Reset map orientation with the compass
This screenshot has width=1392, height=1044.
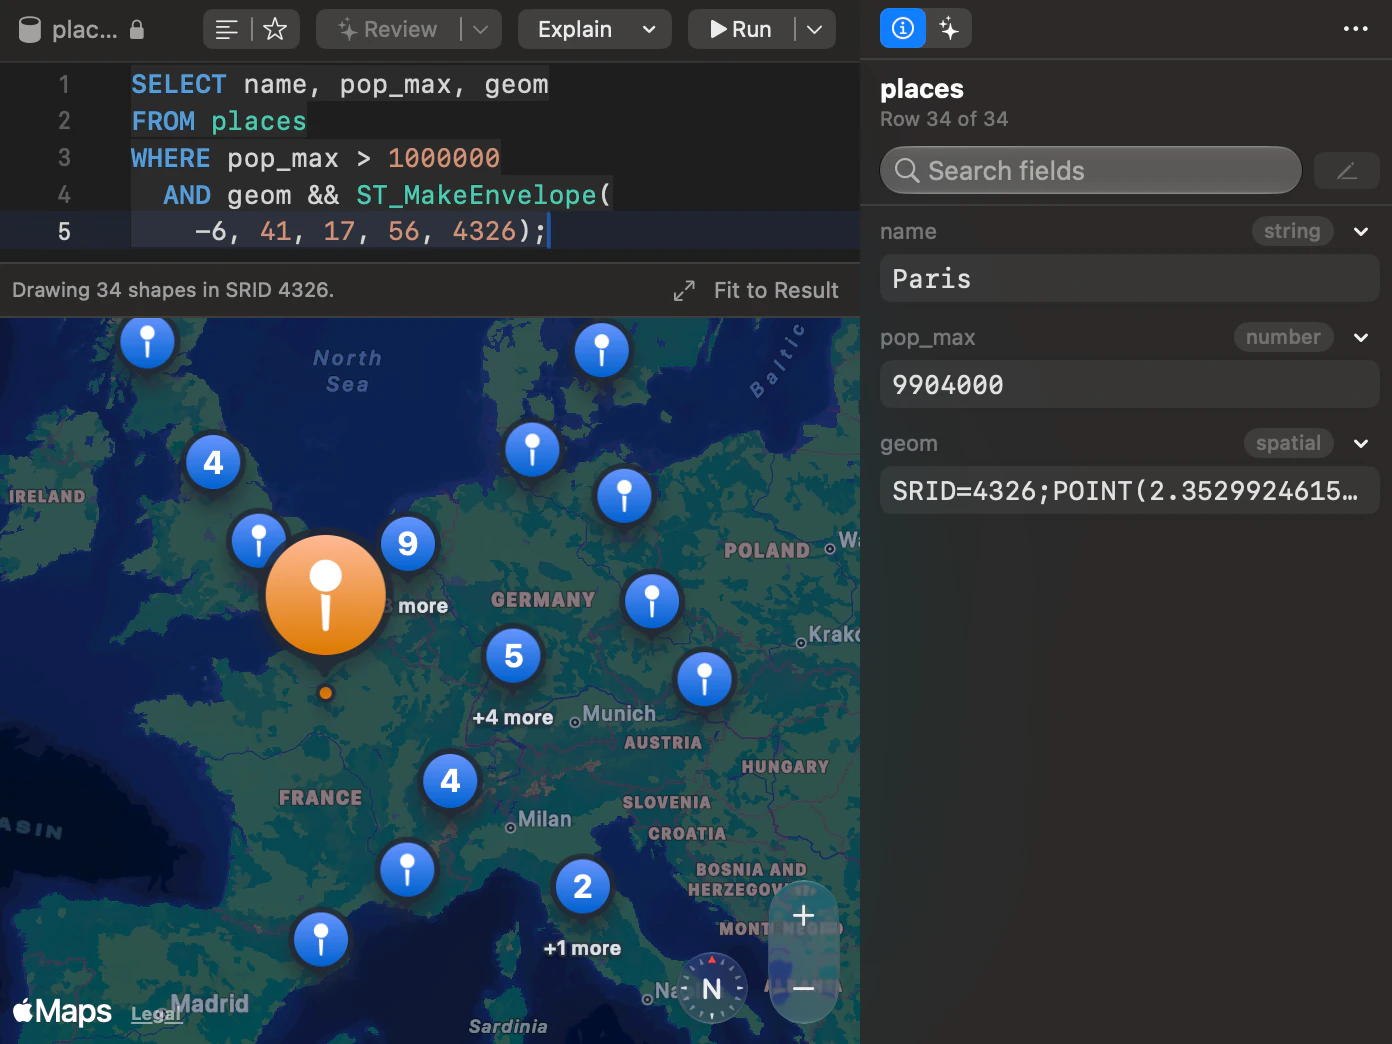712,988
